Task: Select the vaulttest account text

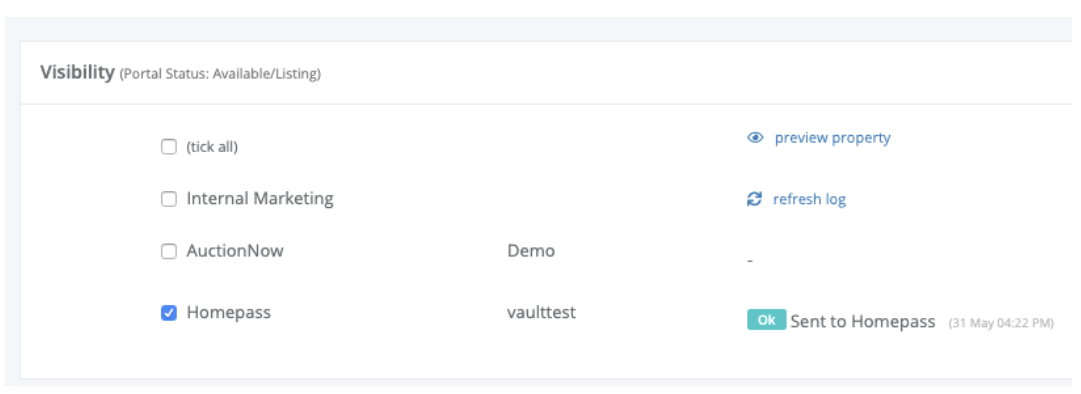Action: (541, 313)
